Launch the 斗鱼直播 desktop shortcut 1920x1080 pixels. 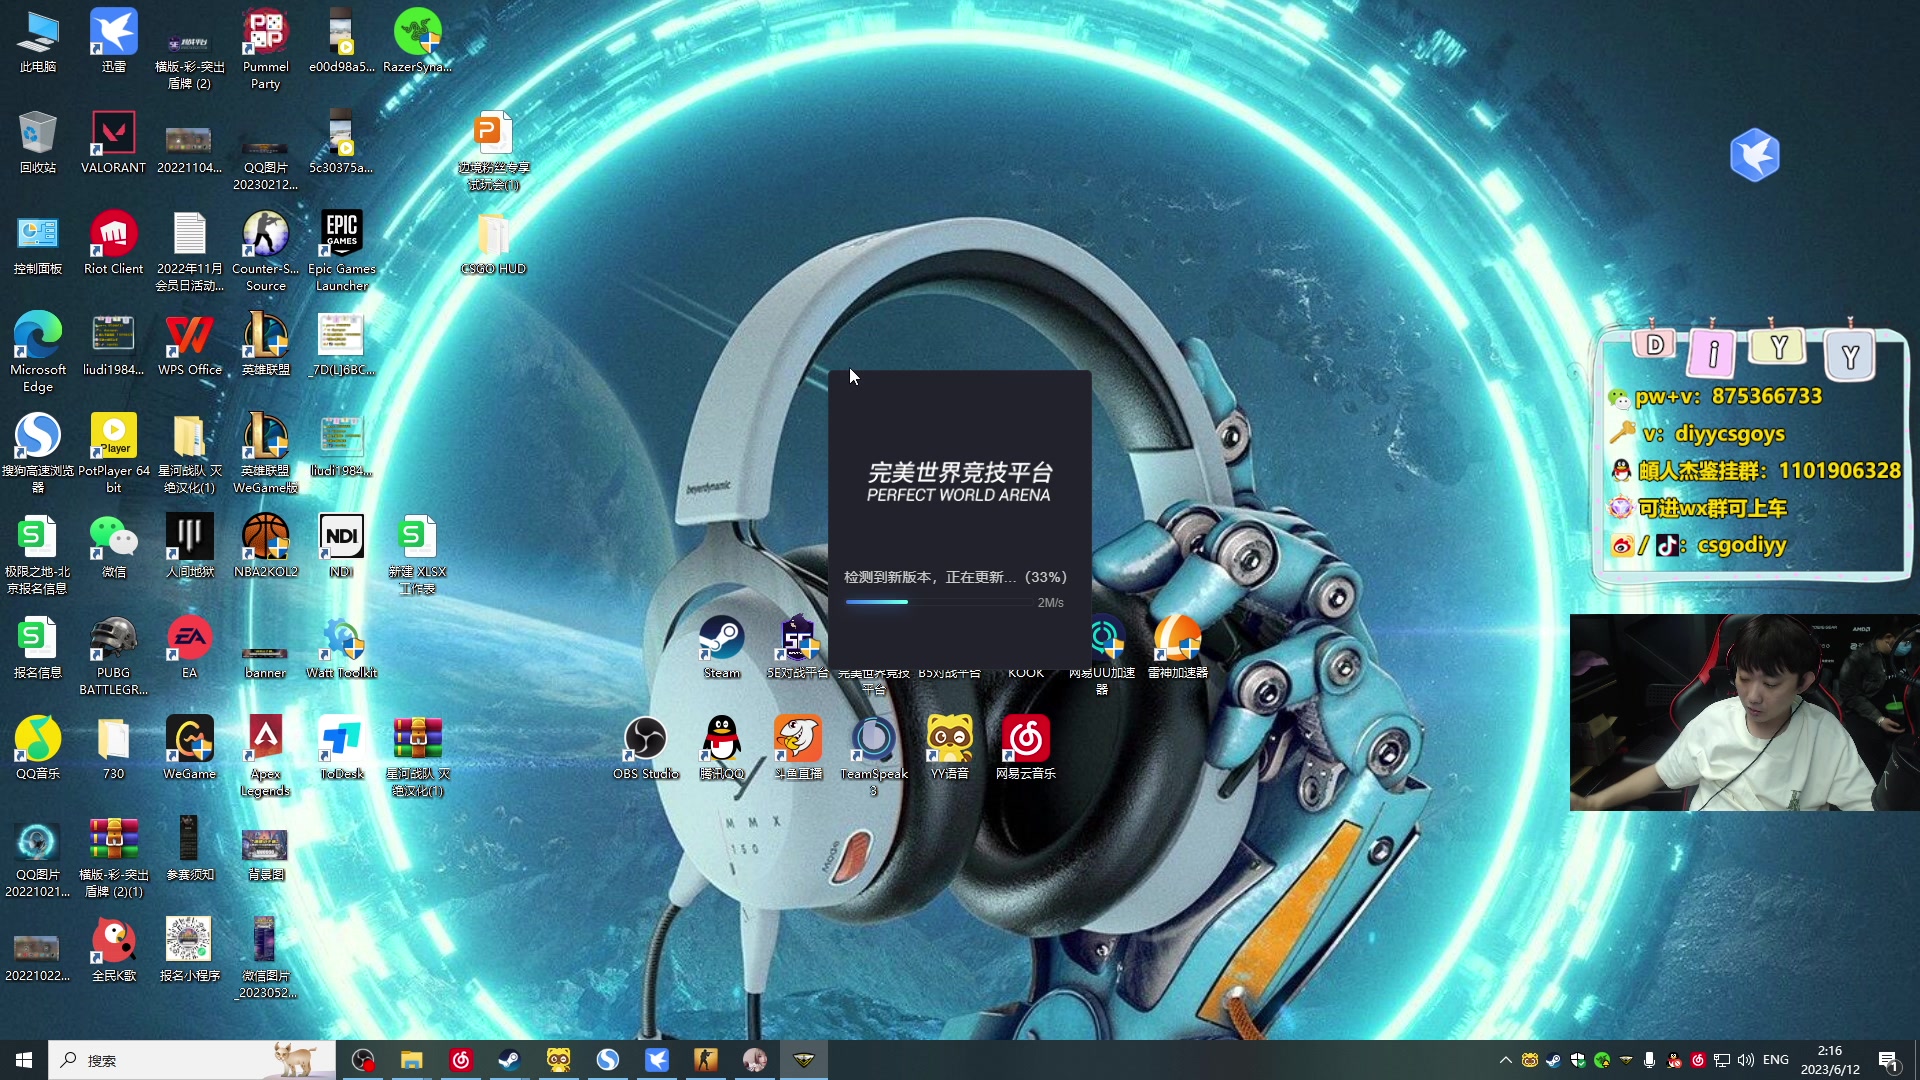point(798,749)
